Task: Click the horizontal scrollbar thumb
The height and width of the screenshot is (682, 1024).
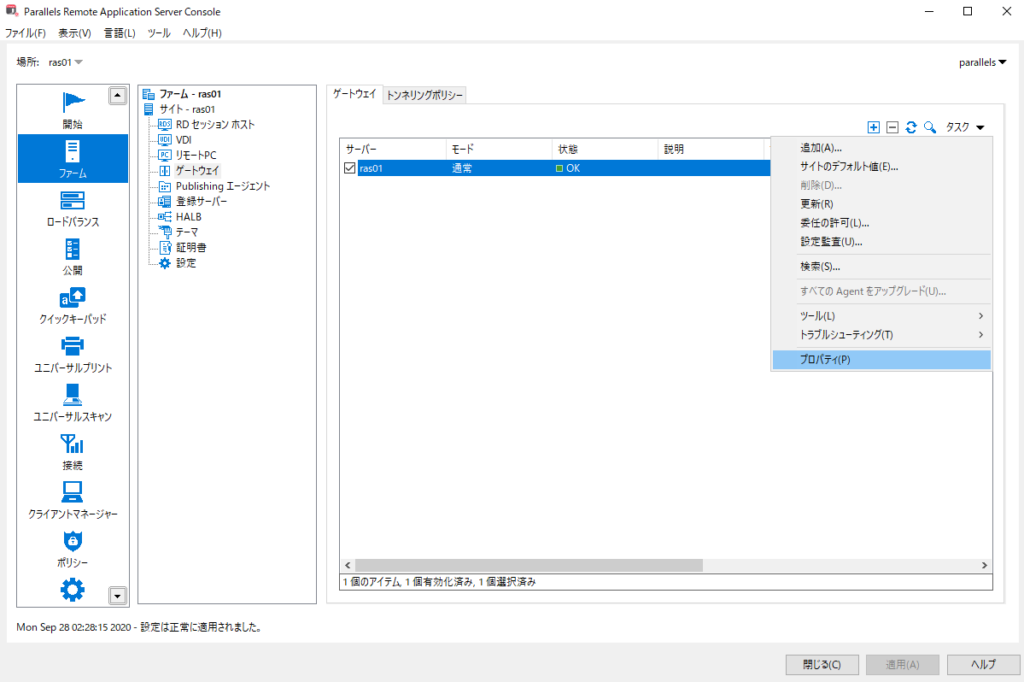Action: [x=528, y=566]
